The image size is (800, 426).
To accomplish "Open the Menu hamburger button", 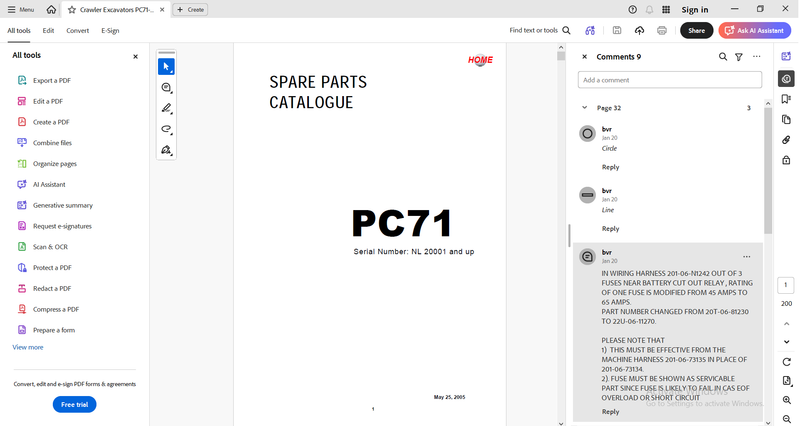I will coord(21,10).
